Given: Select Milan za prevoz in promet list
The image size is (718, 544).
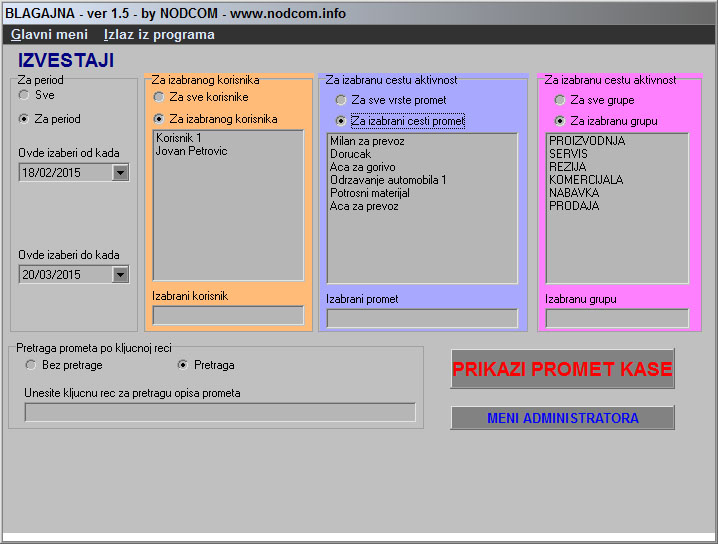Looking at the screenshot, I should point(422,141).
